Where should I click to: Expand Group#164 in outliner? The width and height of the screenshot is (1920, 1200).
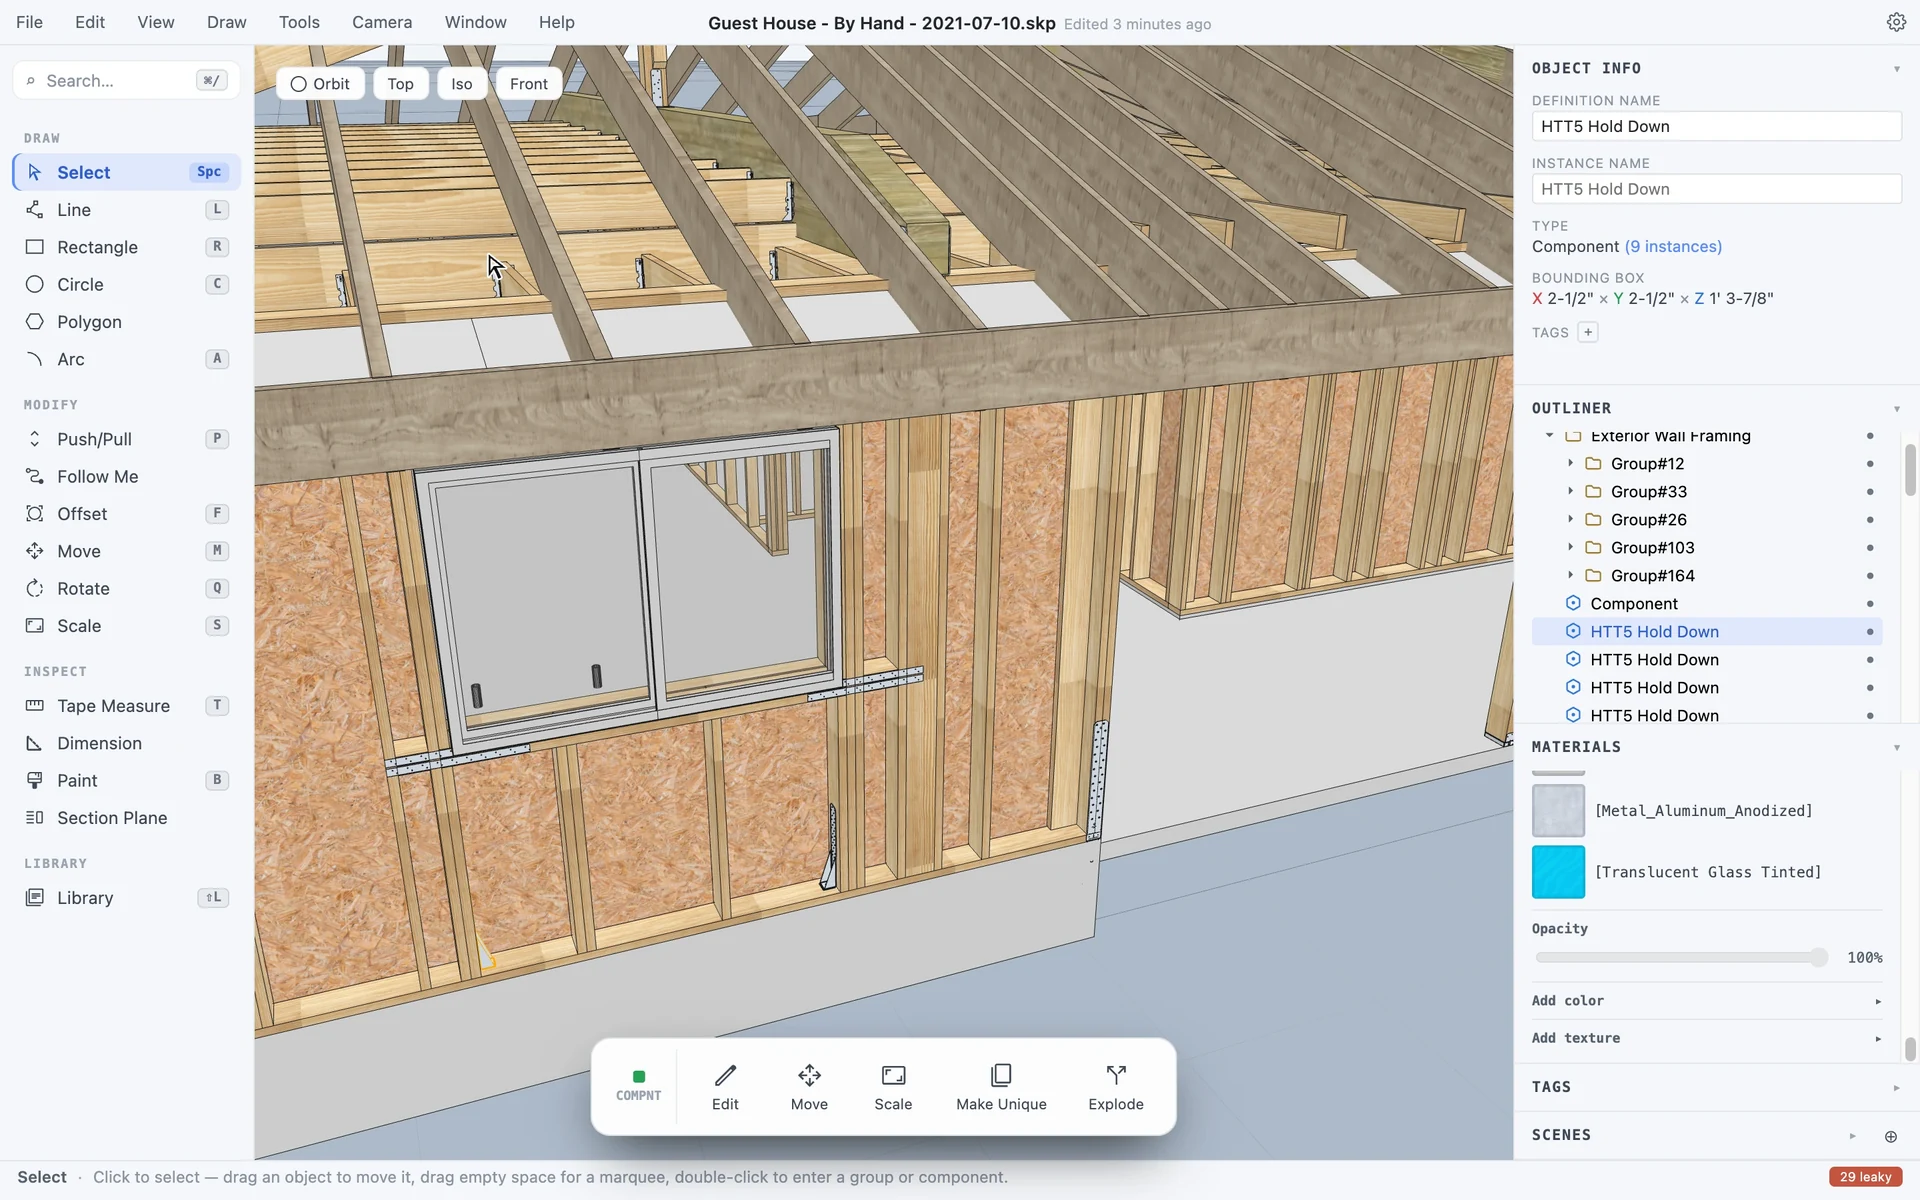pos(1570,576)
